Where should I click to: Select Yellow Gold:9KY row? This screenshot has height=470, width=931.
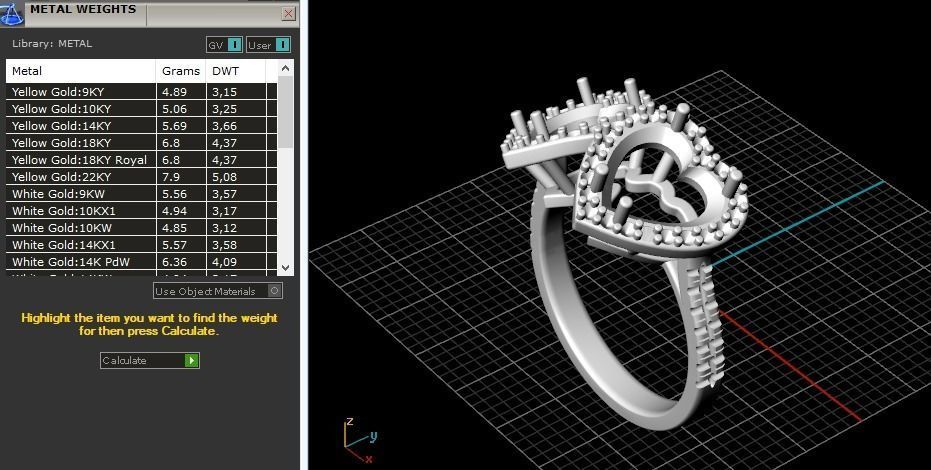click(141, 92)
